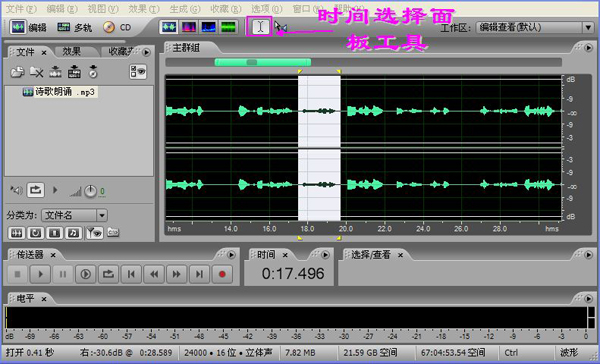The width and height of the screenshot is (600, 364).
Task: Select the spectral frequency display icon
Action: click(189, 27)
